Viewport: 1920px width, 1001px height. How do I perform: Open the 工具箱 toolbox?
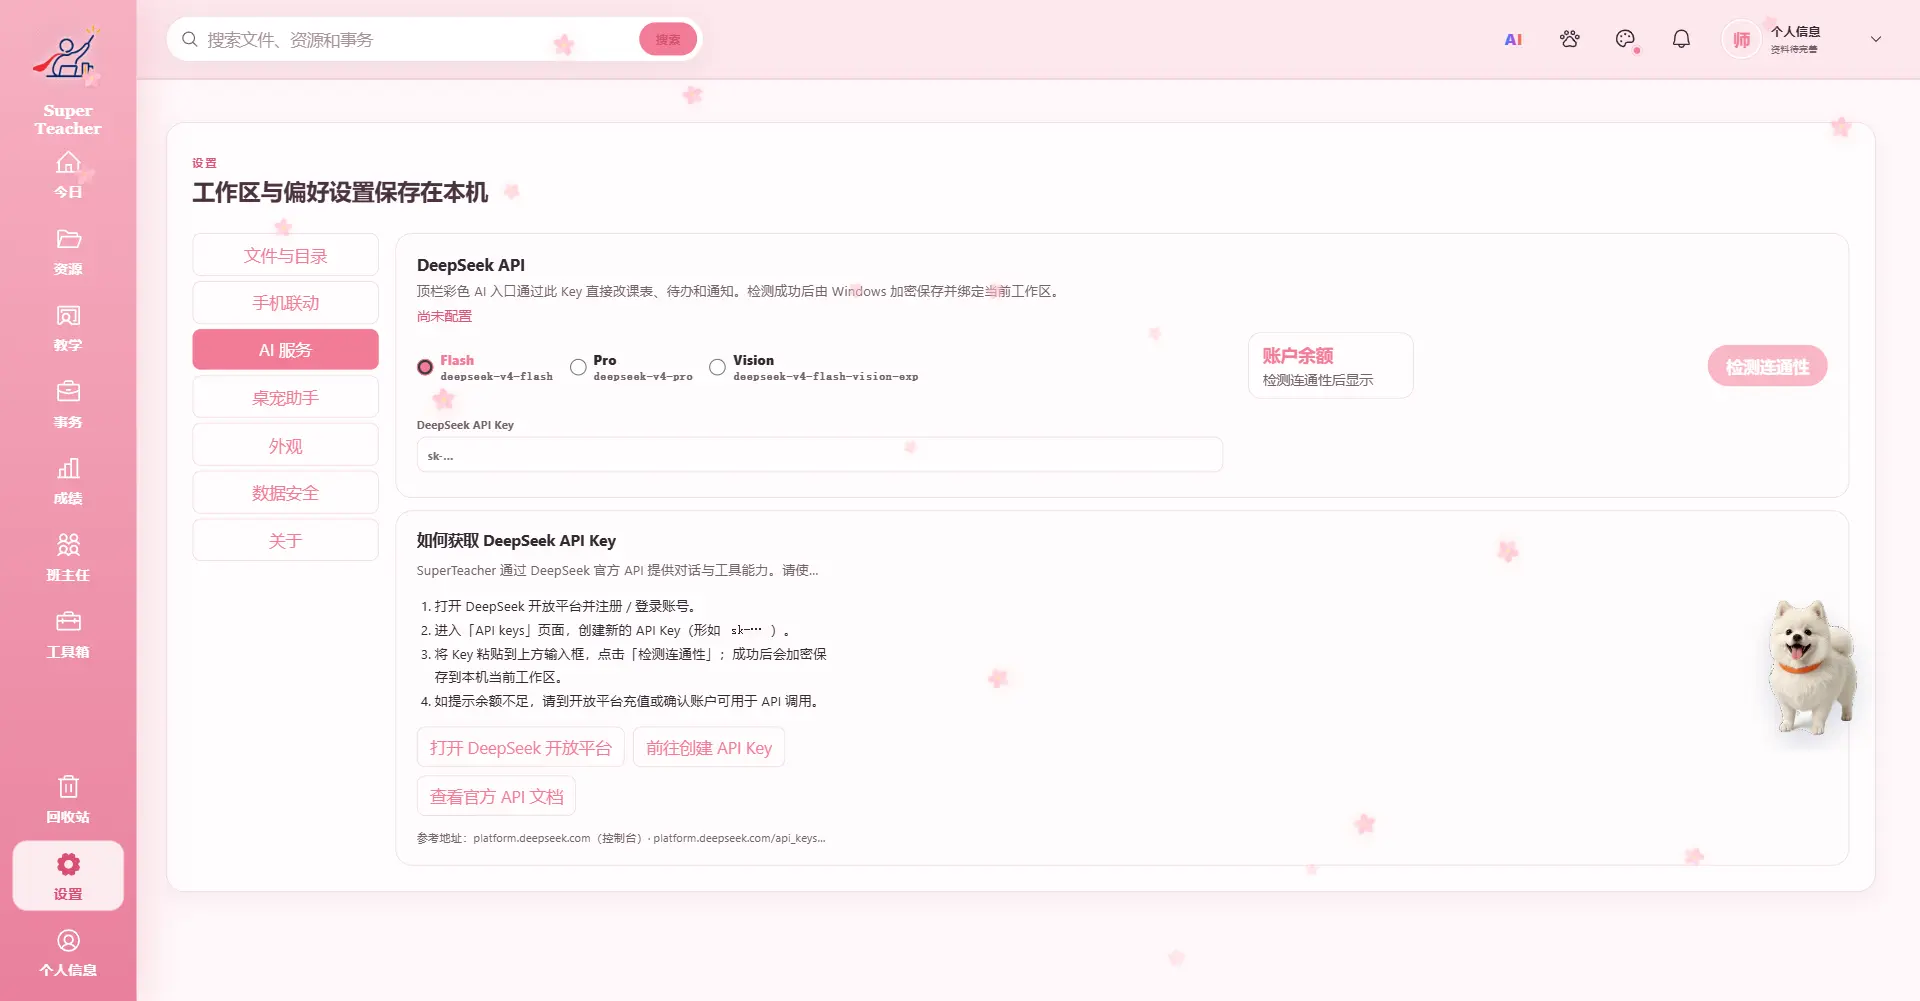(68, 635)
